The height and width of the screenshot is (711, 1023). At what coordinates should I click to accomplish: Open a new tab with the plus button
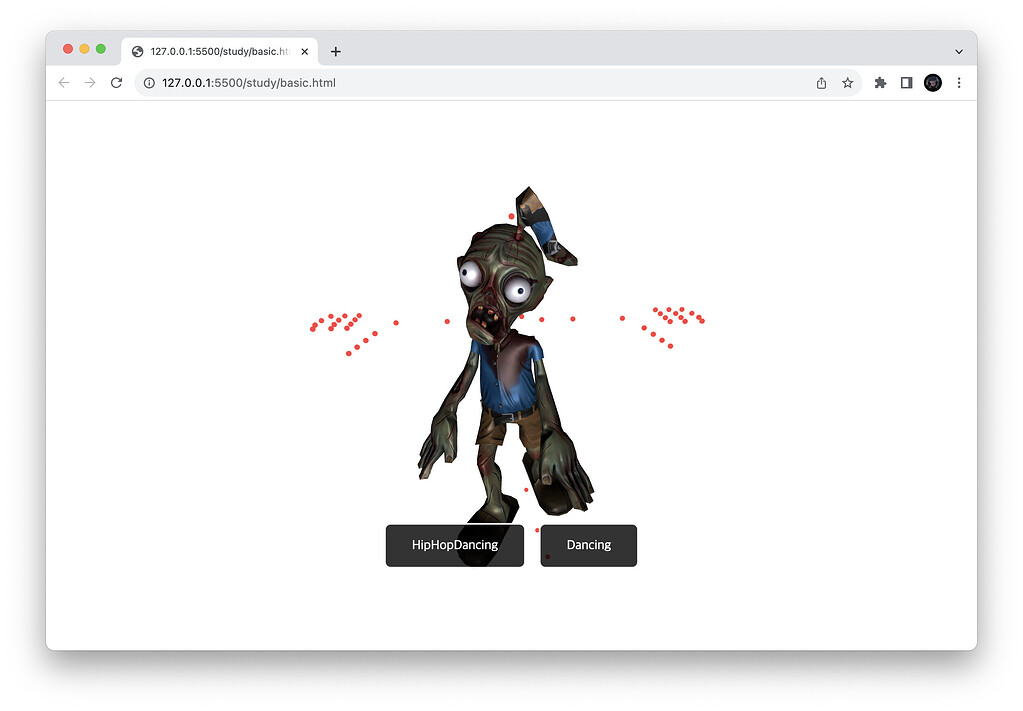pyautogui.click(x=336, y=51)
